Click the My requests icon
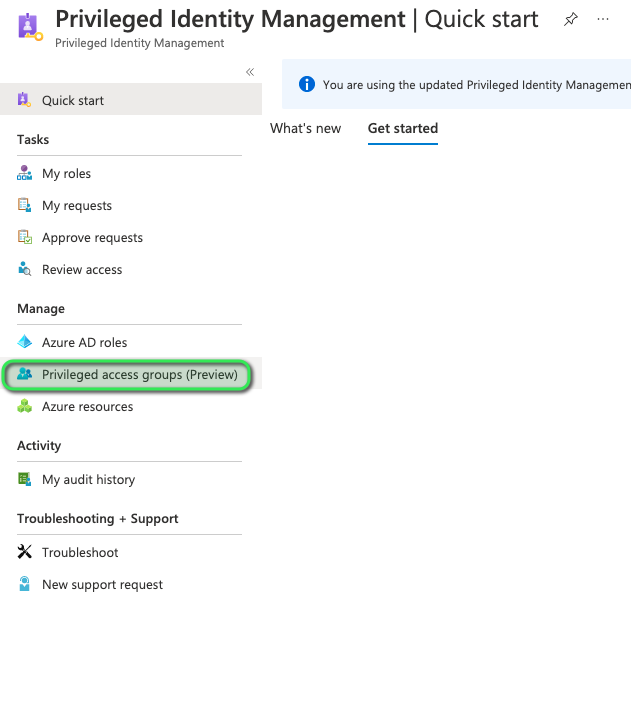631x703 pixels. [x=24, y=205]
